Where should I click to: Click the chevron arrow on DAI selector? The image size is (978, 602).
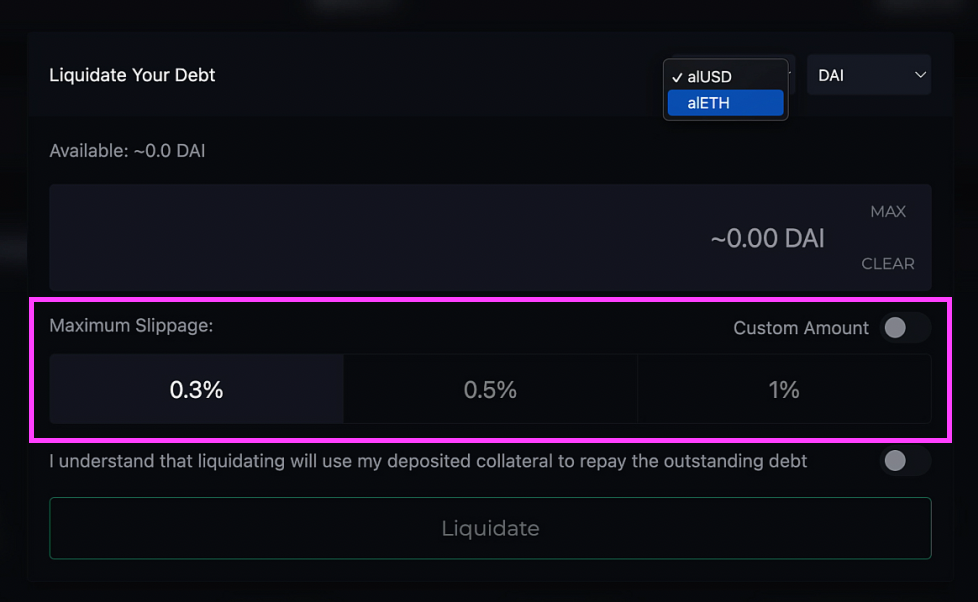click(x=920, y=75)
